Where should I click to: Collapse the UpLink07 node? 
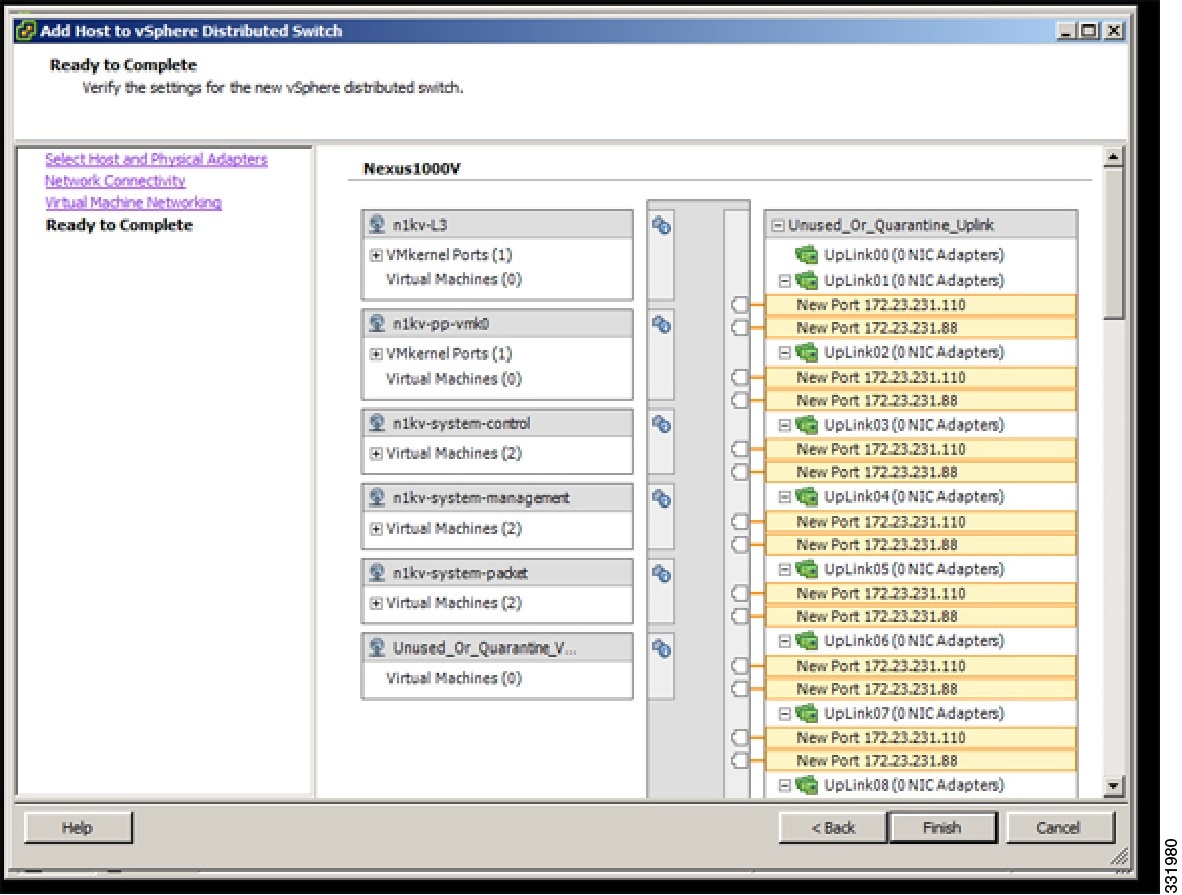[x=785, y=713]
